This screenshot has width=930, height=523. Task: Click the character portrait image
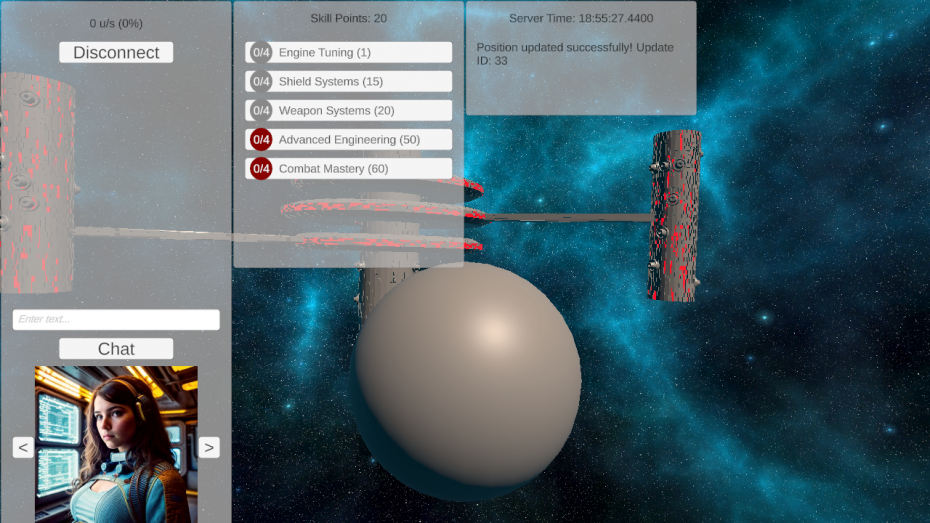(116, 444)
